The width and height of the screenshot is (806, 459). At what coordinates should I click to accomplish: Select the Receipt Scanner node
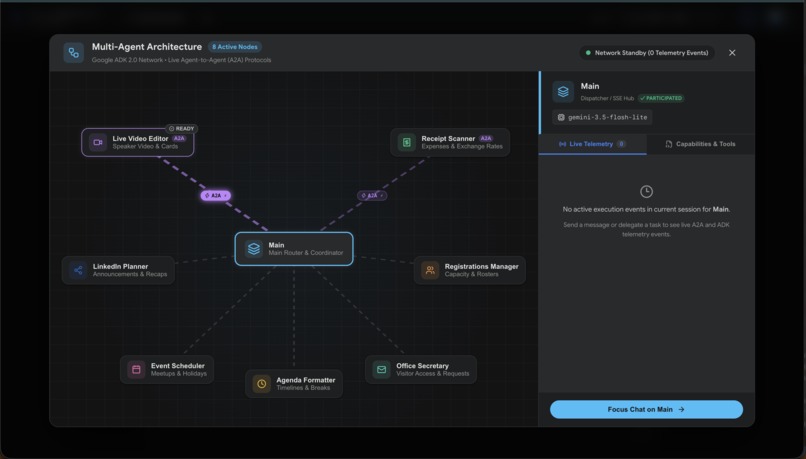tap(450, 142)
